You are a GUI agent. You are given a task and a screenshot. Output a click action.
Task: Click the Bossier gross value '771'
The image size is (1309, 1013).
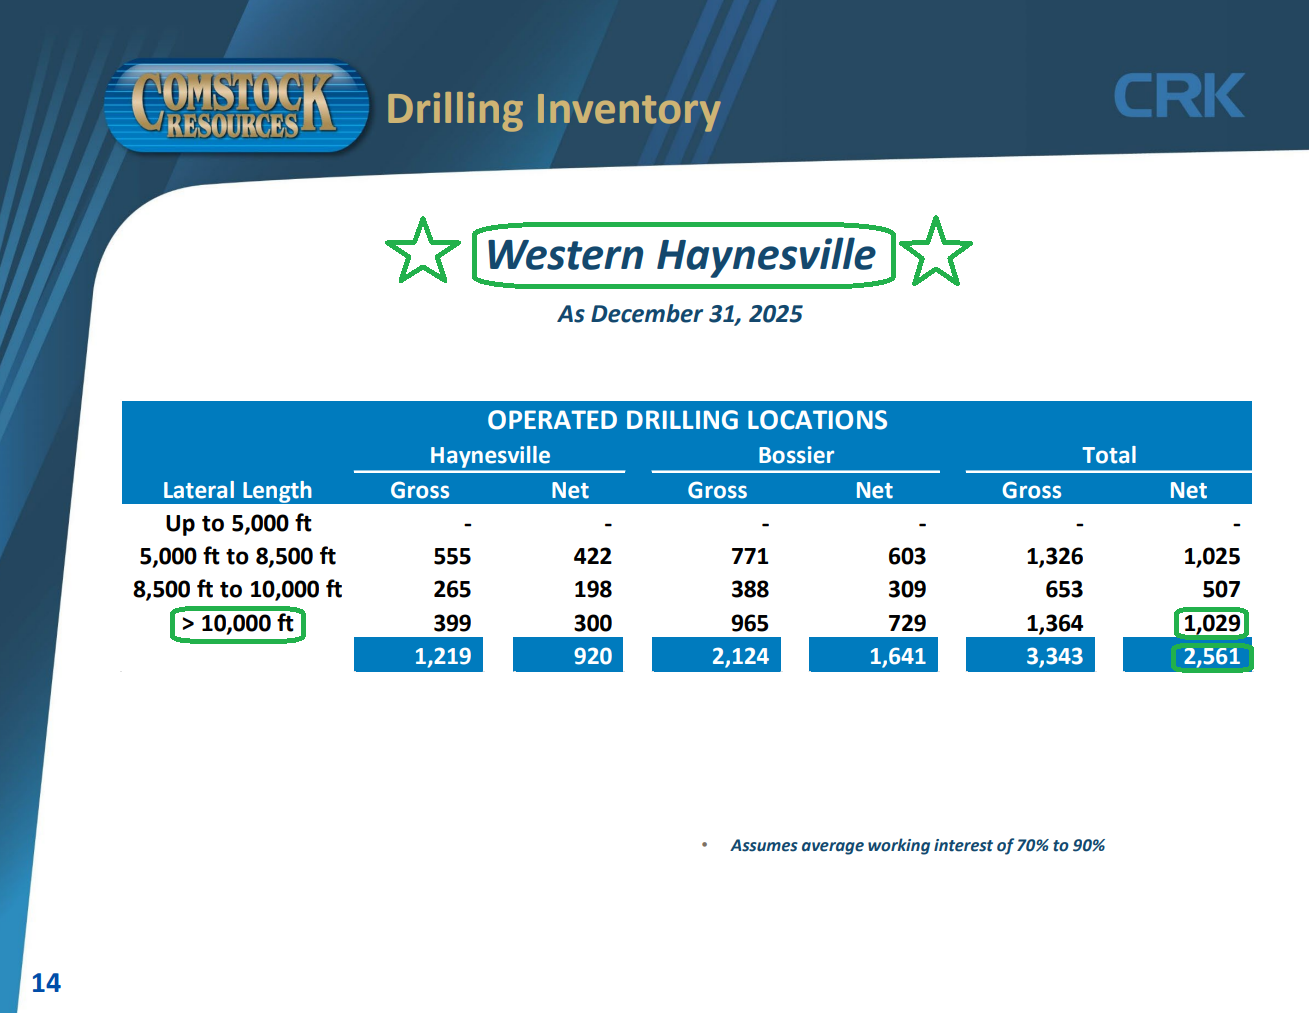(x=750, y=556)
